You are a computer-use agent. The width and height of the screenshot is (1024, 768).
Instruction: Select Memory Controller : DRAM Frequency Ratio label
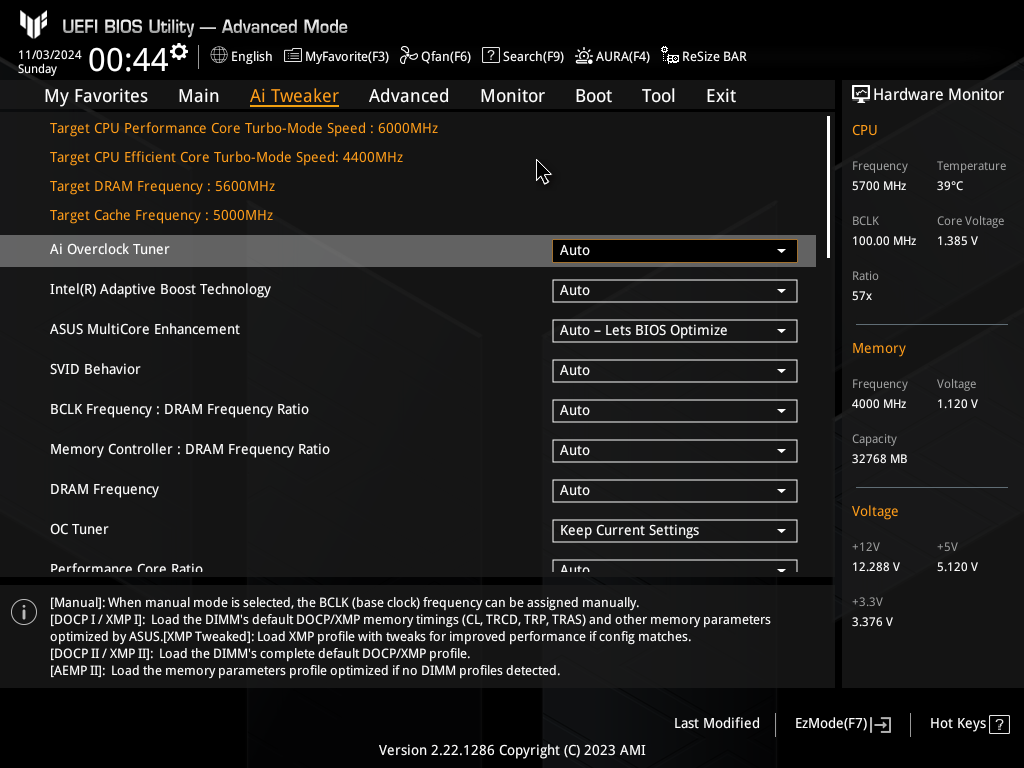[190, 449]
